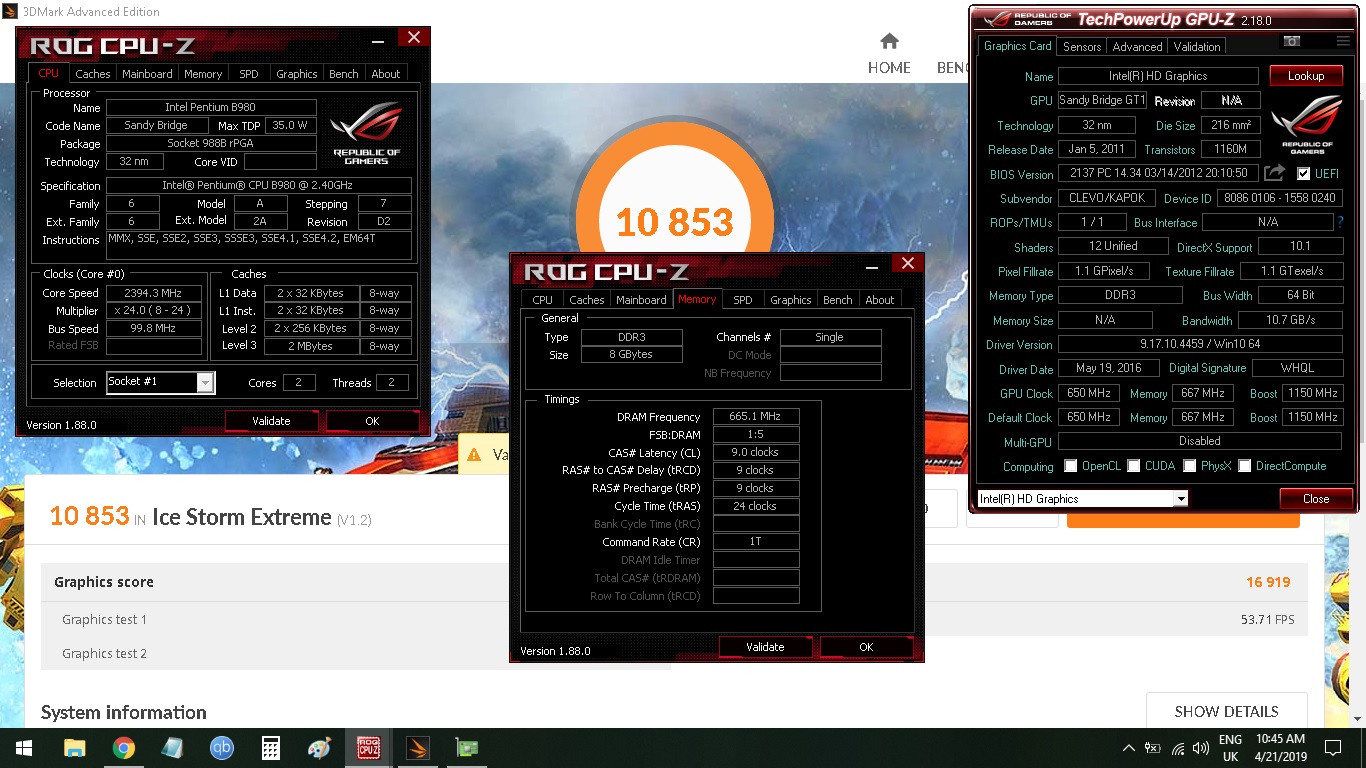The image size is (1366, 768).
Task: Open the About tab in the CPU window
Action: (386, 73)
